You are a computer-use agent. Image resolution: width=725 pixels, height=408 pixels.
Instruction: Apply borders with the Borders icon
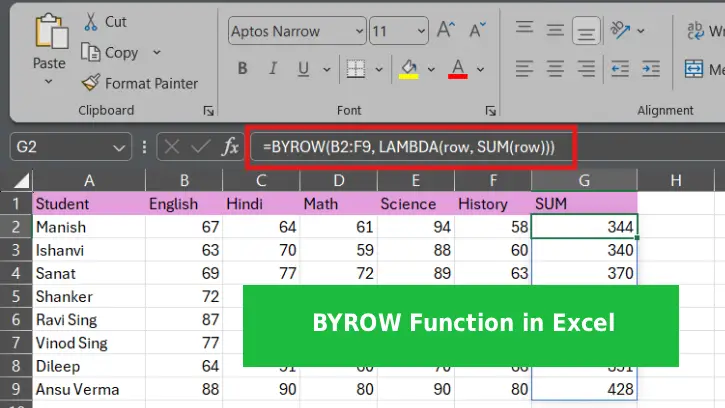pos(356,69)
